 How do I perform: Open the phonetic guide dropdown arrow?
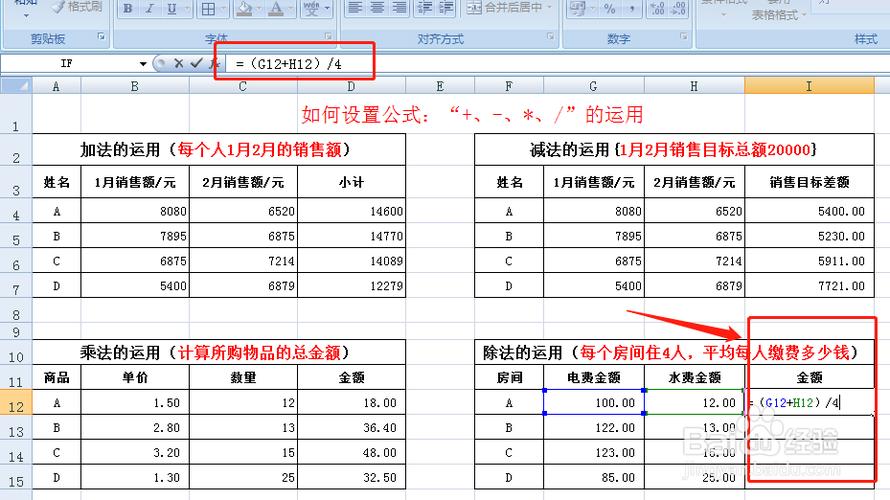click(x=327, y=8)
